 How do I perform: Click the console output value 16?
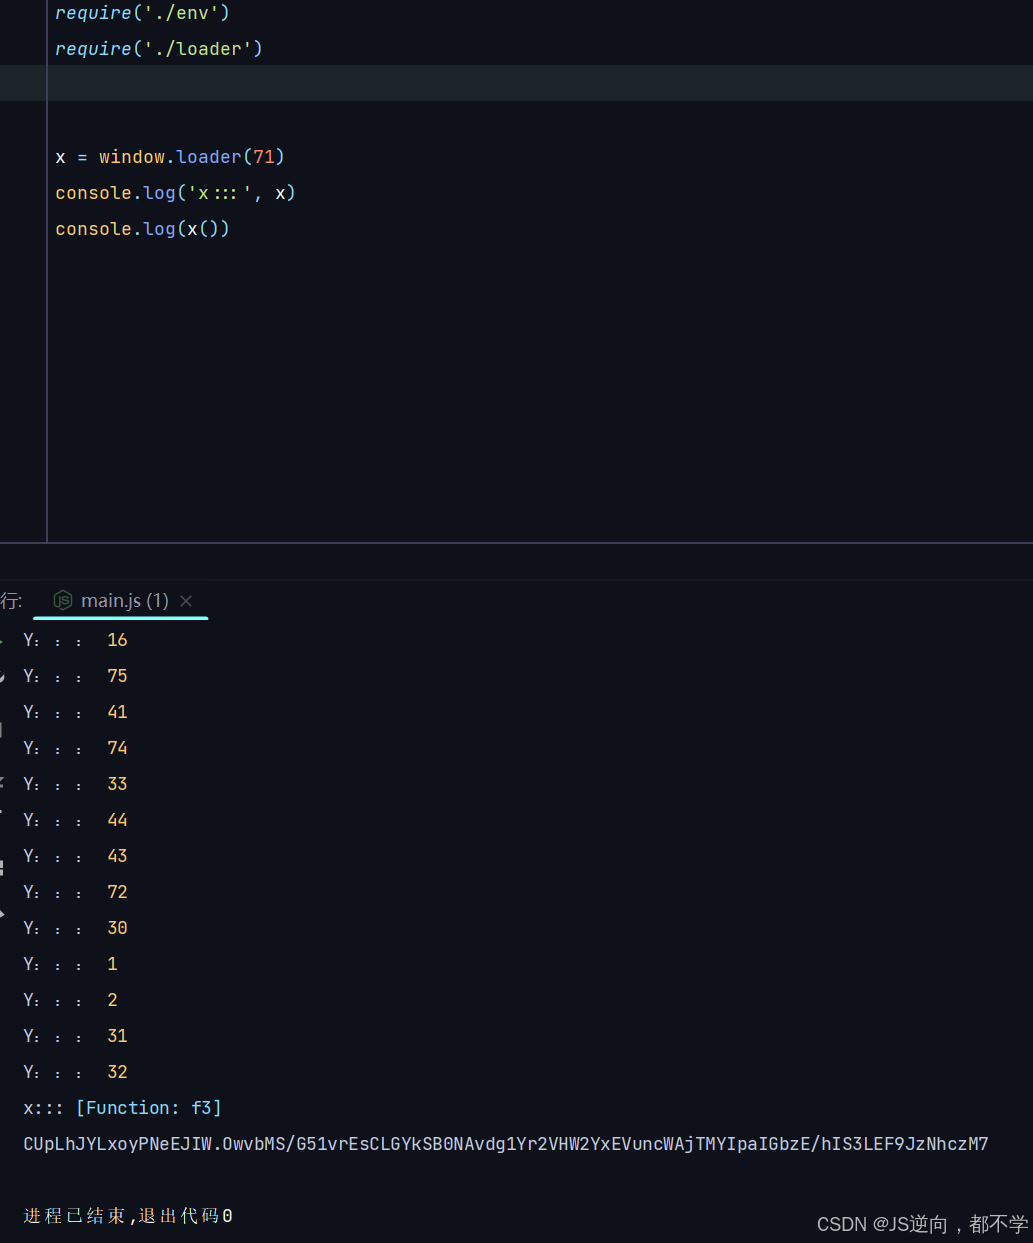[117, 640]
